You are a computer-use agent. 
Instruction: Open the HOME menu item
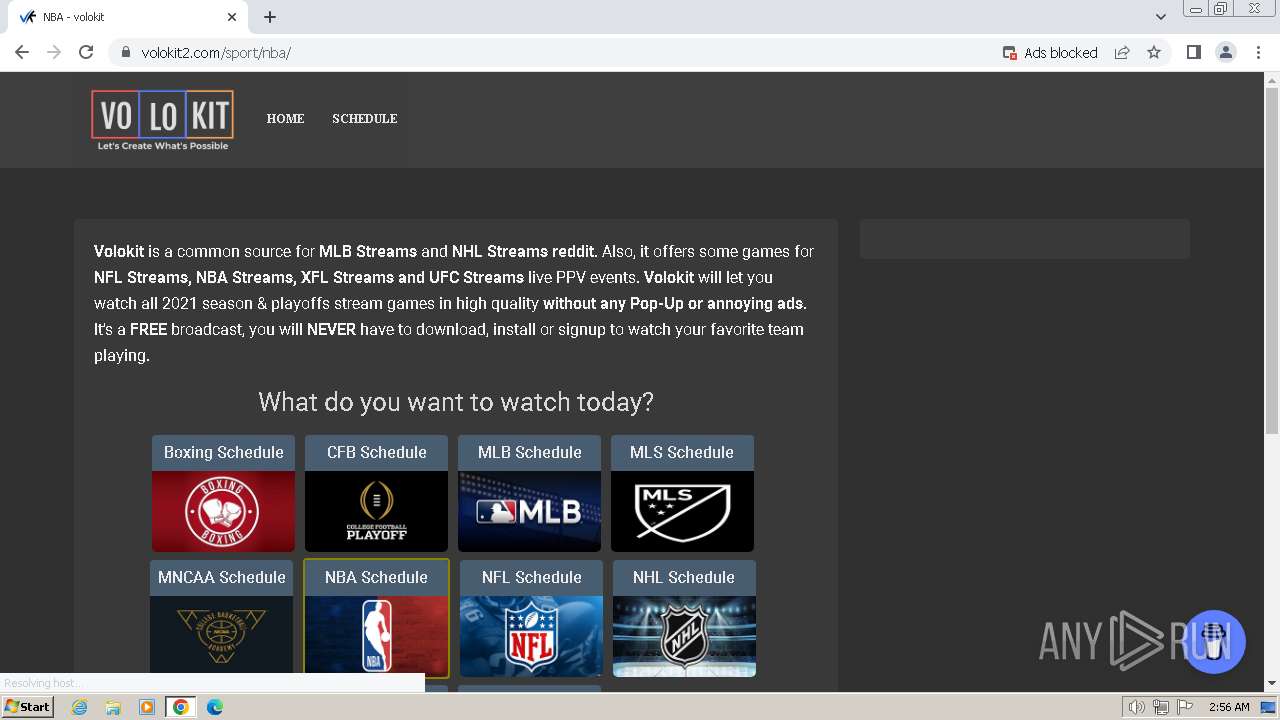tap(285, 118)
